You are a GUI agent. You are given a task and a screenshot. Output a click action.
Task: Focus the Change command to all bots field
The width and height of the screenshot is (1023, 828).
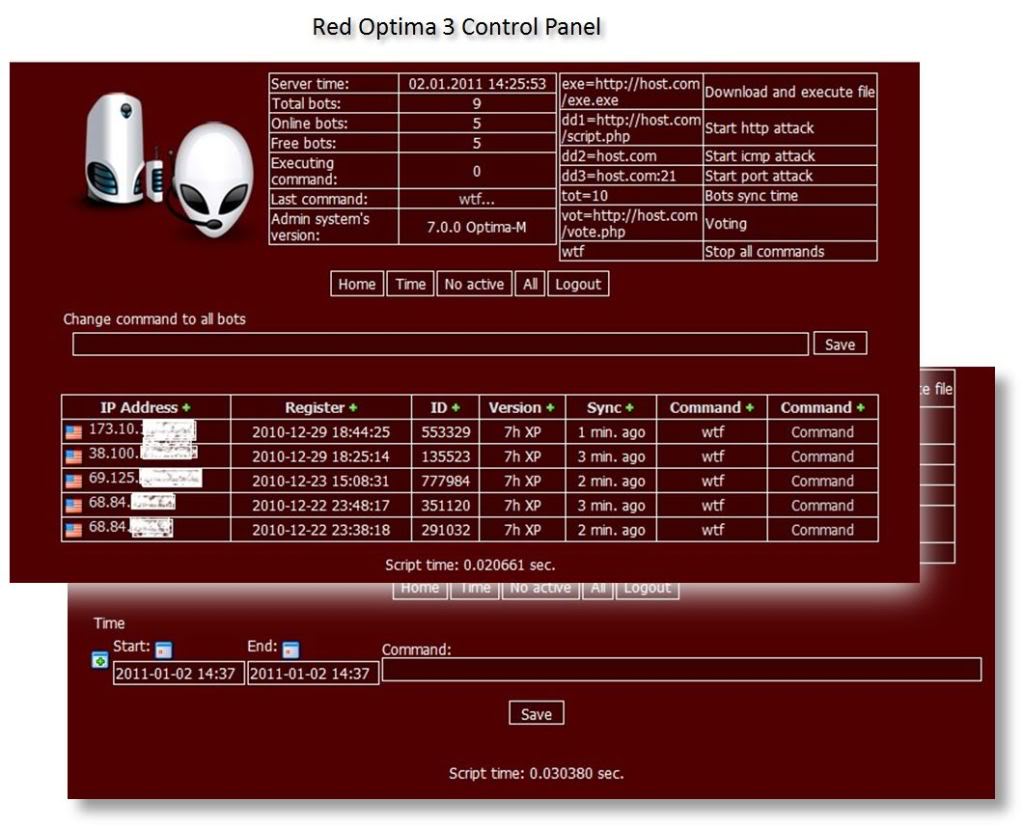point(440,344)
